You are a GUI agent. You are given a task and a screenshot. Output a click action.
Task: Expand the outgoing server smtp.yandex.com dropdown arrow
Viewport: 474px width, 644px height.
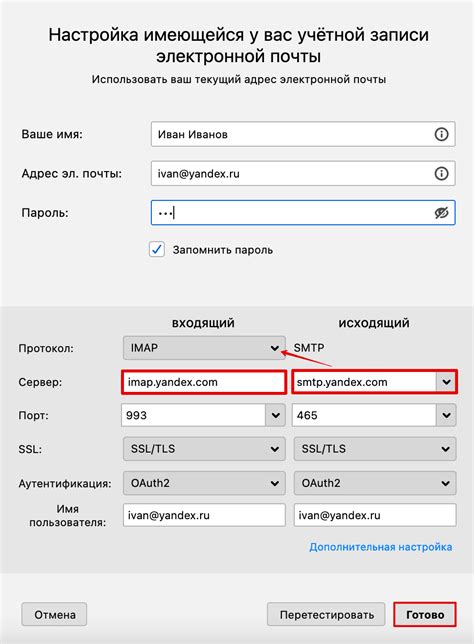pos(446,382)
